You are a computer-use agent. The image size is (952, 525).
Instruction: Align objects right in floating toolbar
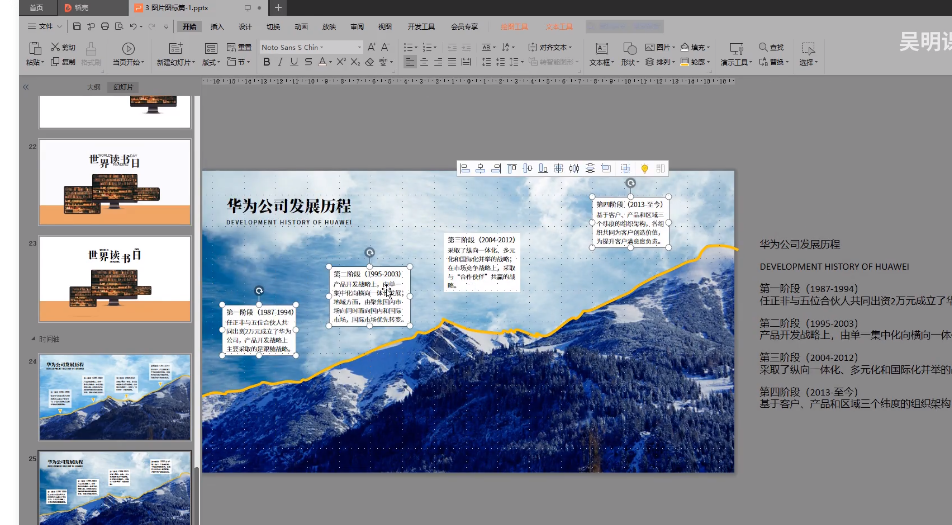click(x=496, y=168)
